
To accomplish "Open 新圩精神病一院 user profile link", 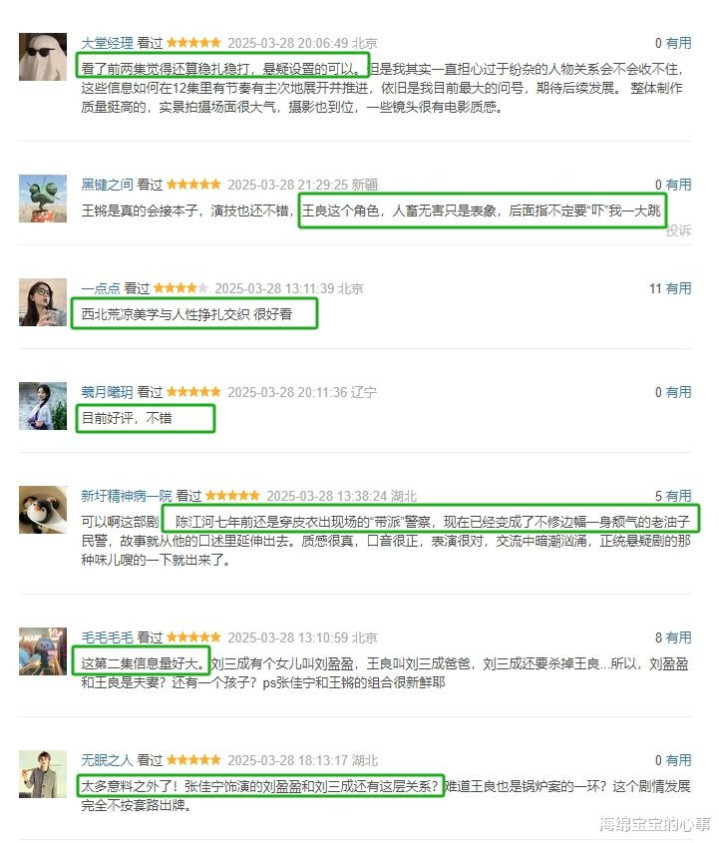I will point(126,496).
